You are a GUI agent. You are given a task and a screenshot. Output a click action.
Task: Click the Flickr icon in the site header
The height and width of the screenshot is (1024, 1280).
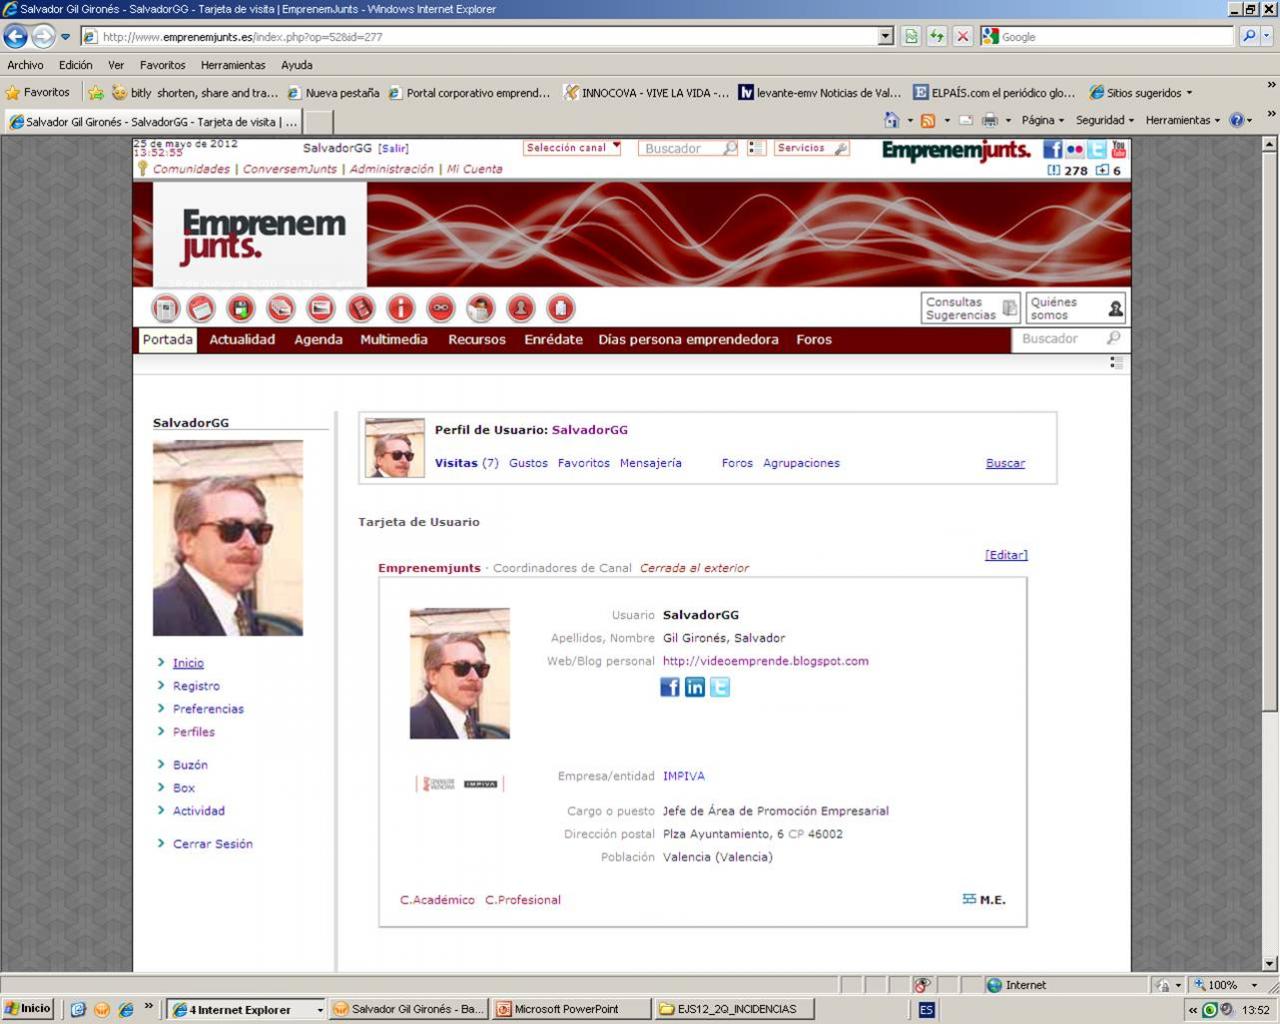coord(1075,149)
